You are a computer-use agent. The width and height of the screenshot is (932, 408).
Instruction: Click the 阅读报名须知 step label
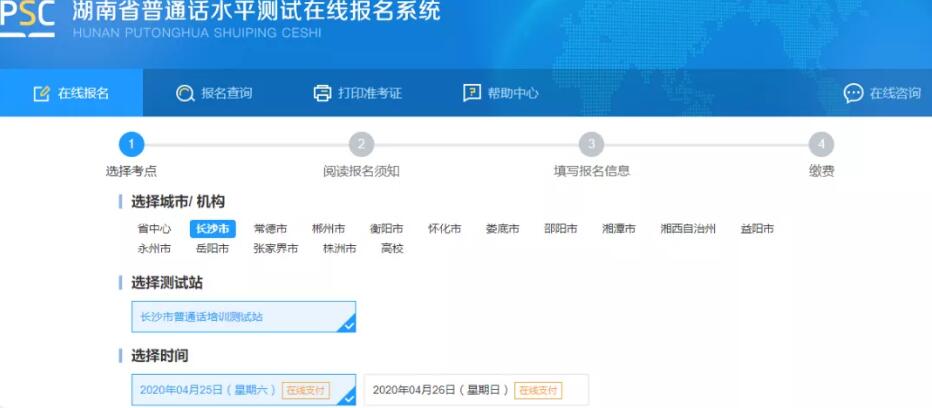coord(361,171)
